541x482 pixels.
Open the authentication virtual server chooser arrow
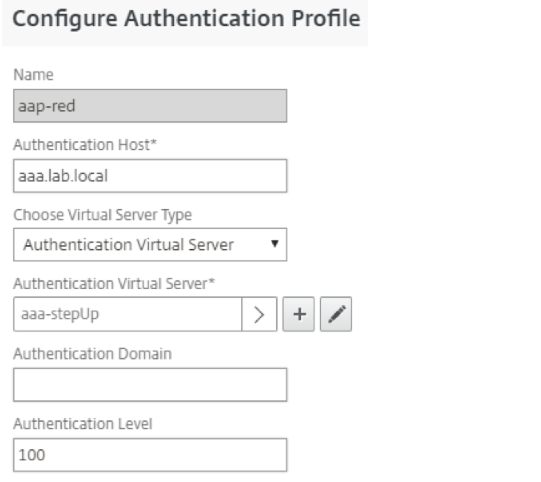[259, 314]
